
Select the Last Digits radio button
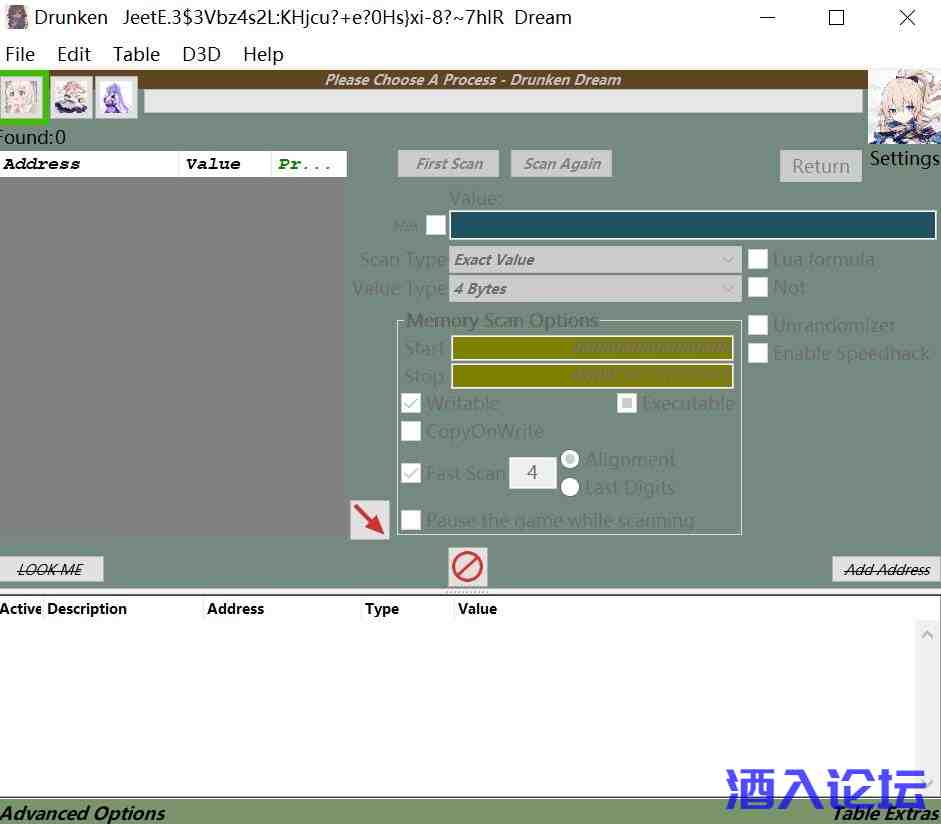click(x=570, y=488)
